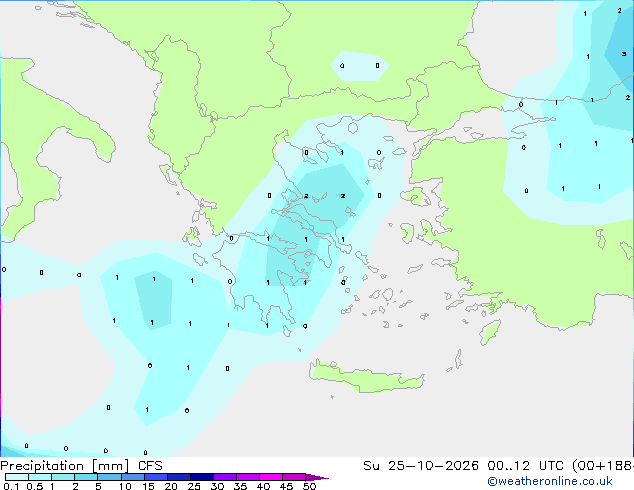Click the '35' legend scale label
The height and width of the screenshot is (490, 634).
pos(240,486)
